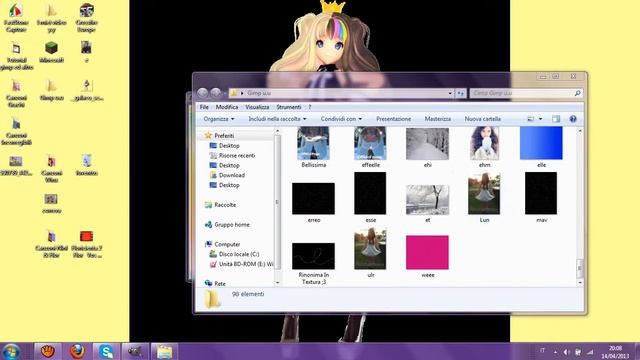Select Gruppo home in navigation pane

pyautogui.click(x=227, y=224)
